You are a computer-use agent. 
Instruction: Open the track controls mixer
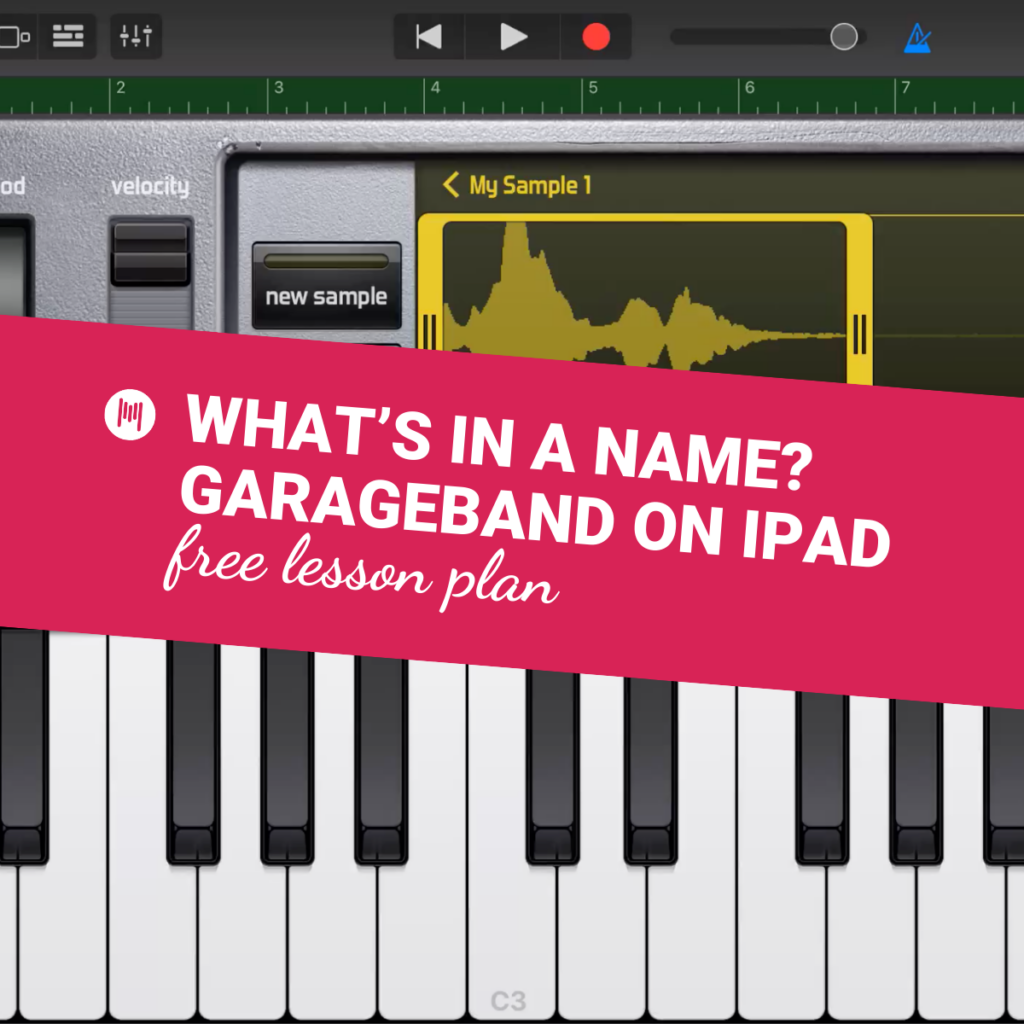pos(136,36)
